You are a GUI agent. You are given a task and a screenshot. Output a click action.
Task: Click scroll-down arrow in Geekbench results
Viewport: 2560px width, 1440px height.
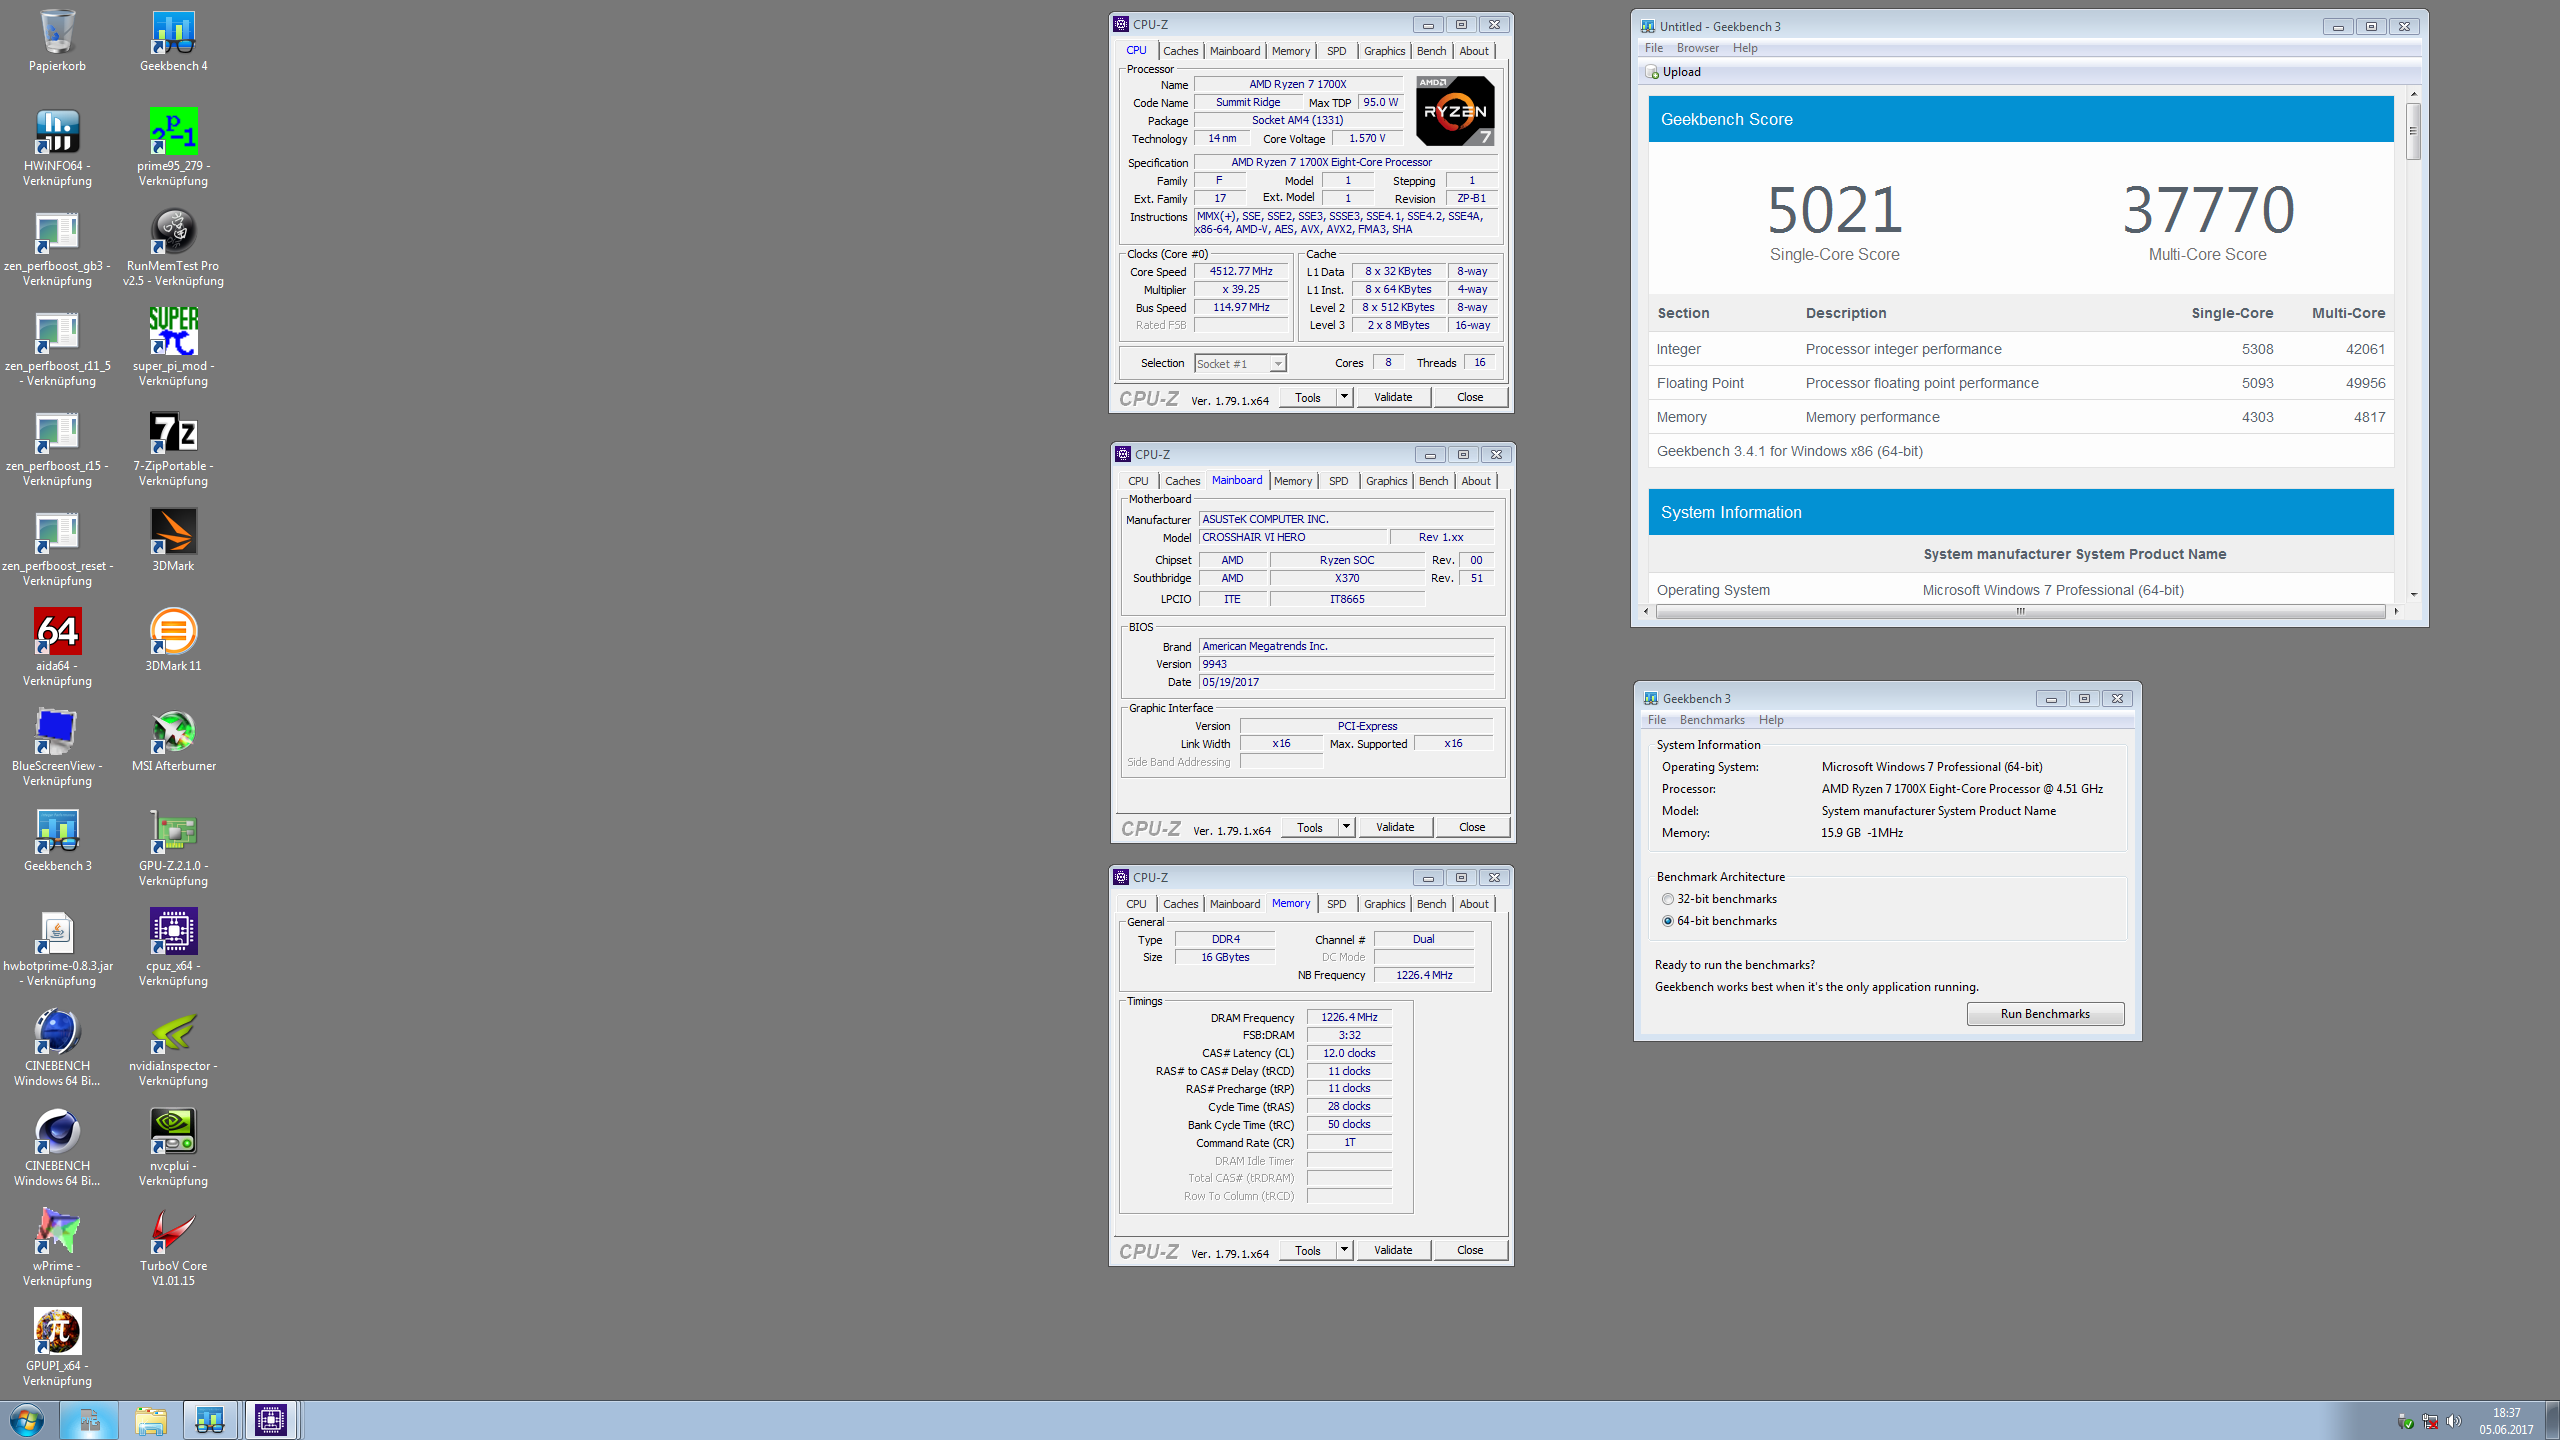click(2413, 595)
